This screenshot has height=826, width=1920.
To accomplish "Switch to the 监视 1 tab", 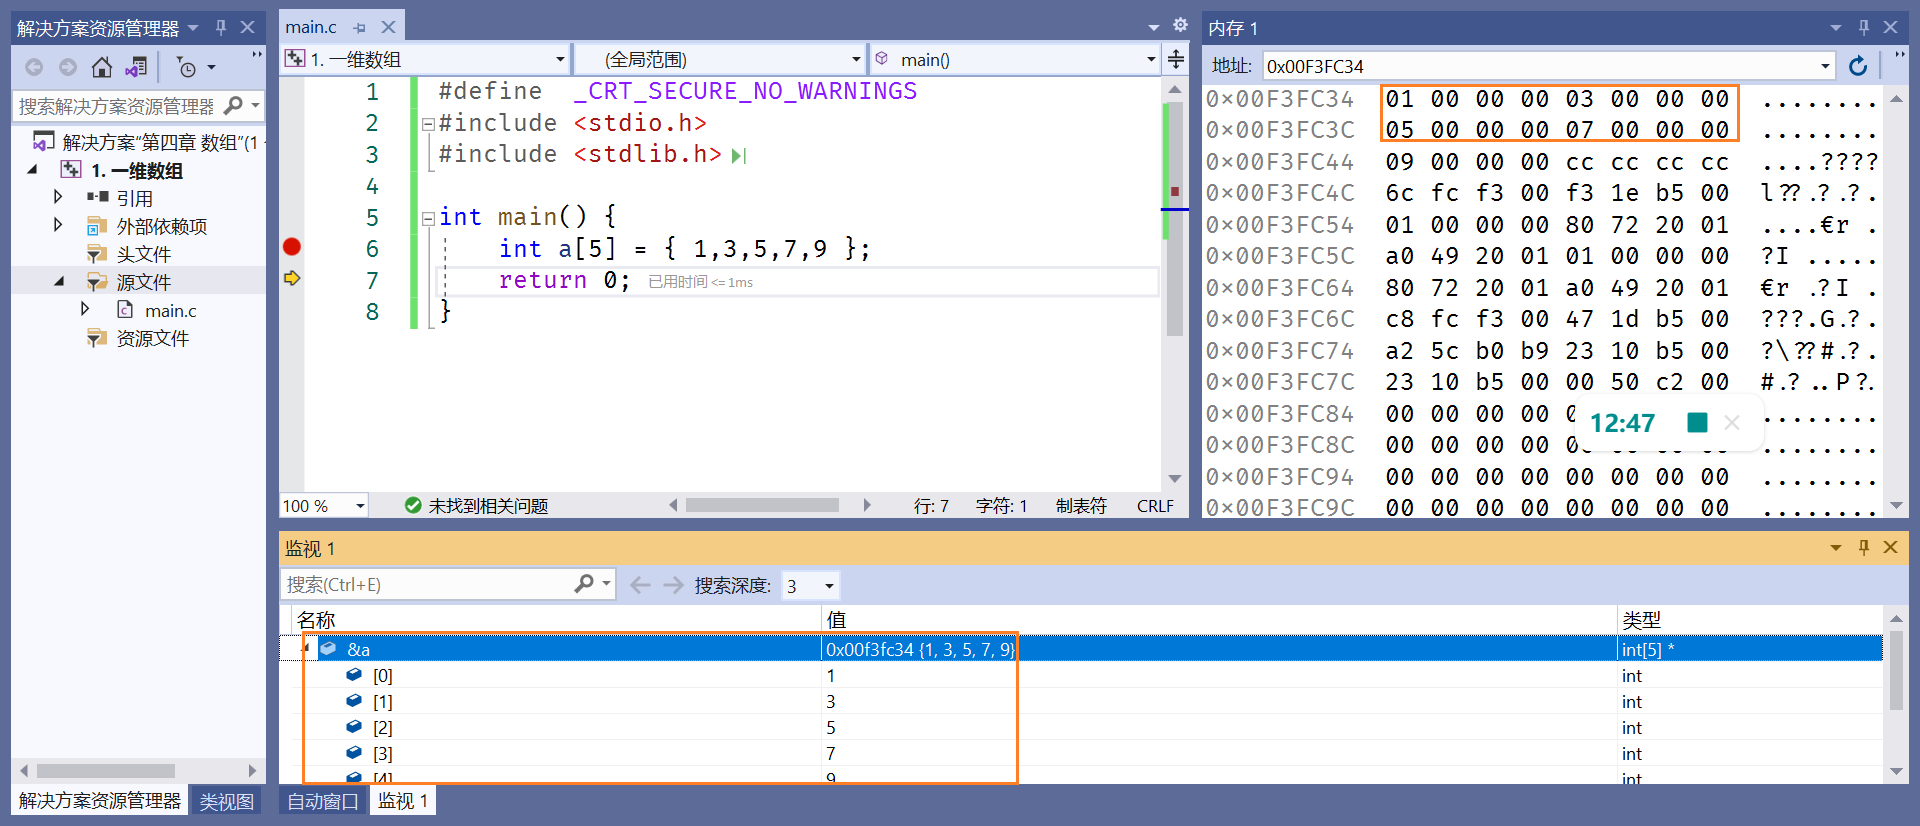I will click(x=403, y=801).
